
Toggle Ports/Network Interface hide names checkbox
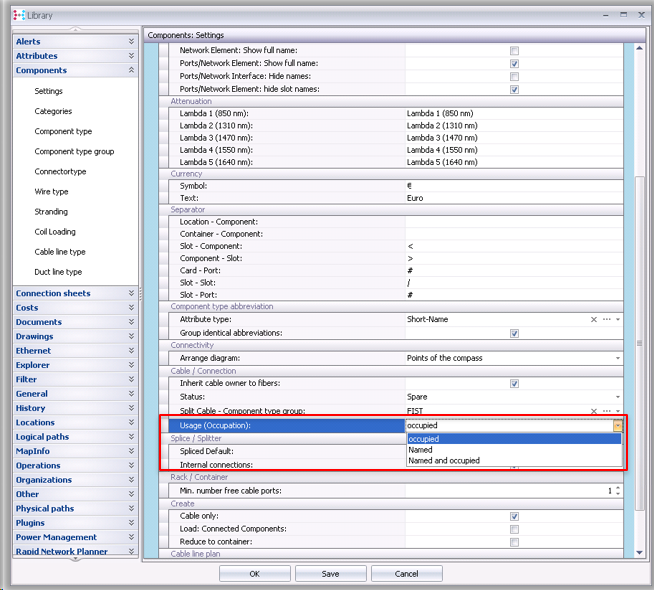[x=514, y=77]
